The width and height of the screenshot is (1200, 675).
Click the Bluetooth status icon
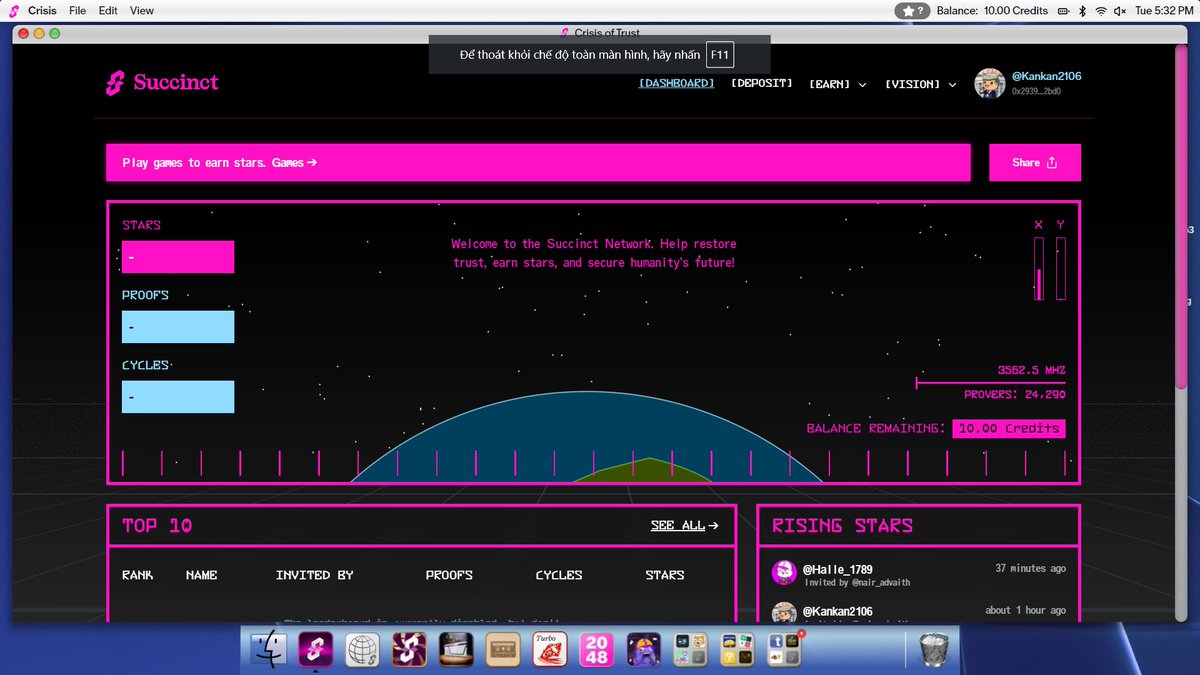coord(1082,10)
